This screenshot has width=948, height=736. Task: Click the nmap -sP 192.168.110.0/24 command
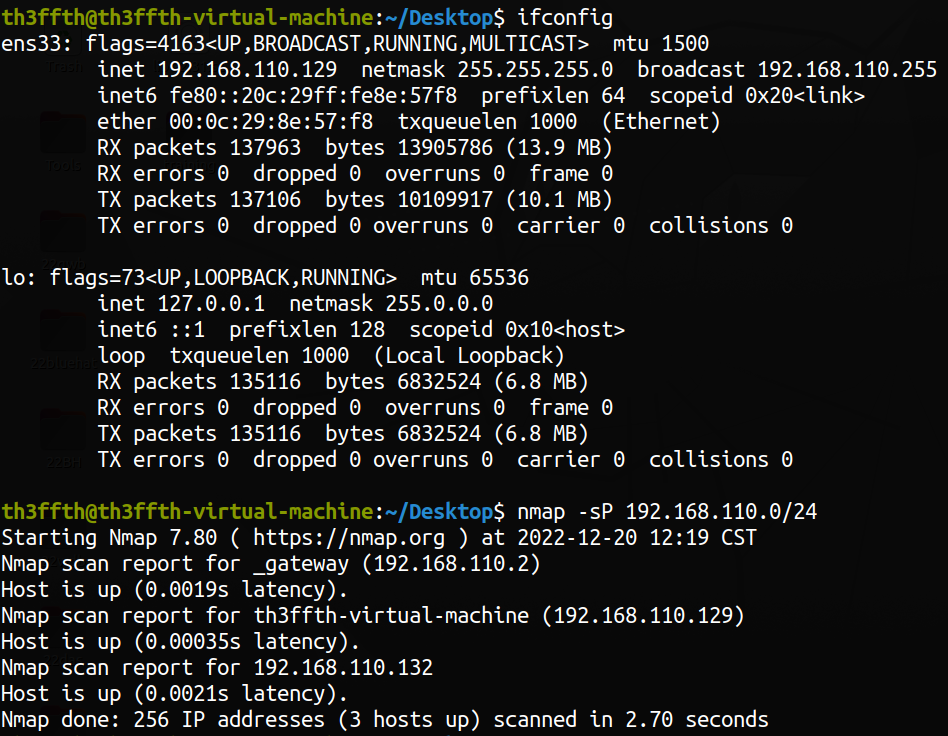pyautogui.click(x=667, y=512)
